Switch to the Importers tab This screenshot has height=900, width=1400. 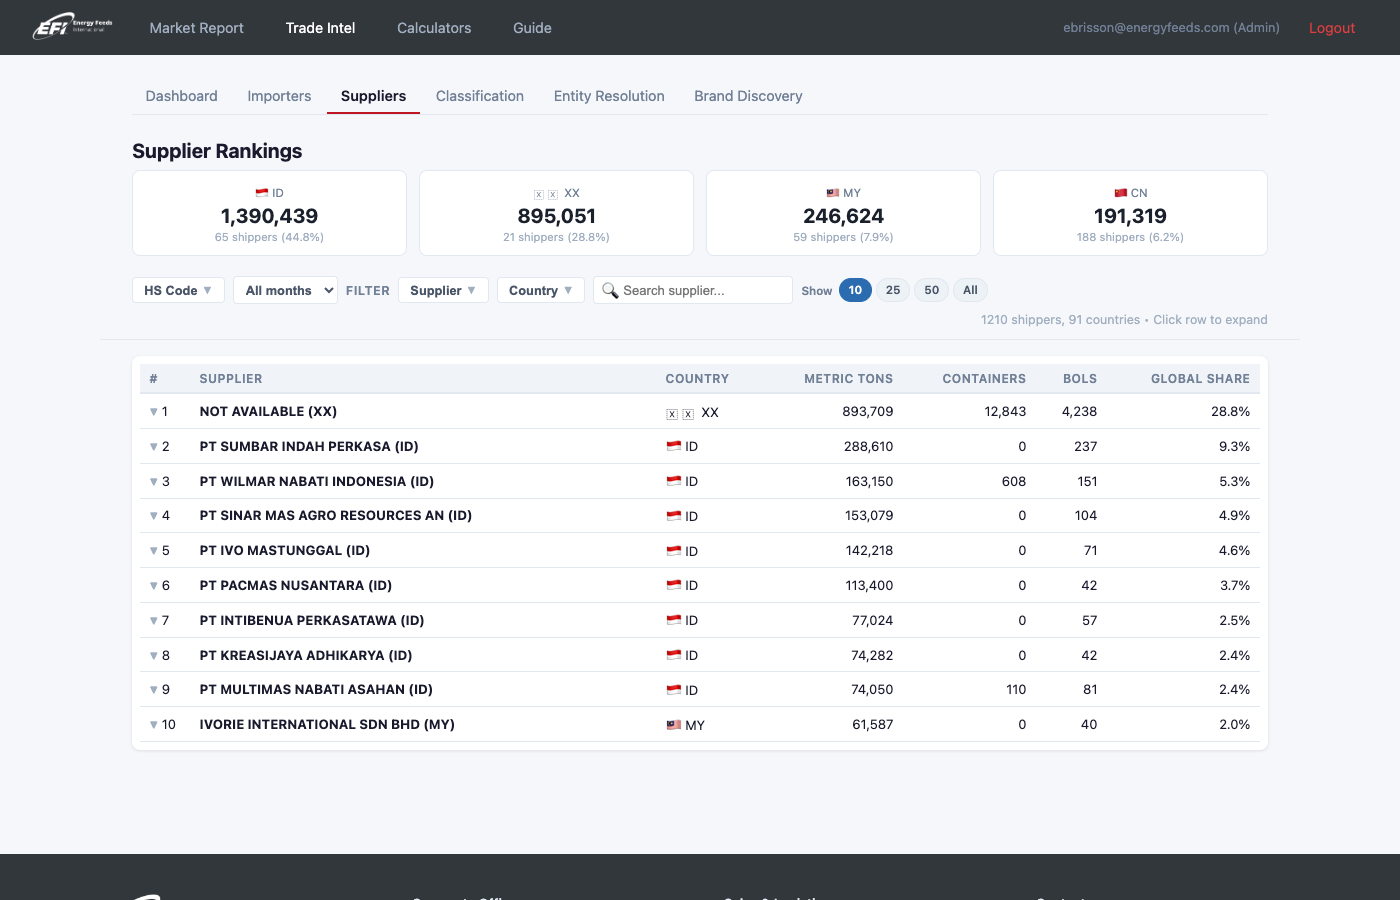click(x=279, y=96)
